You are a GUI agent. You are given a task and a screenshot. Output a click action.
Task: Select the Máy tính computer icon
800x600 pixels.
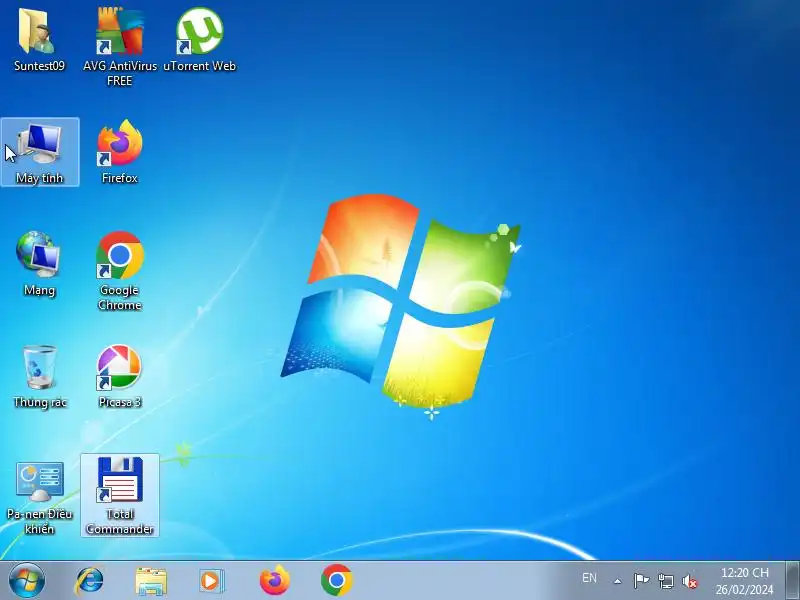pyautogui.click(x=40, y=152)
